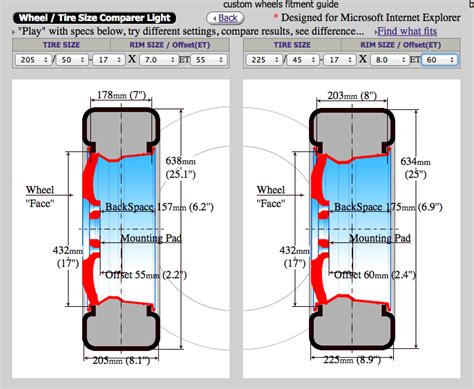Open left tire diameter dropdown showing 17
Image resolution: width=474 pixels, height=389 pixels.
tap(108, 60)
